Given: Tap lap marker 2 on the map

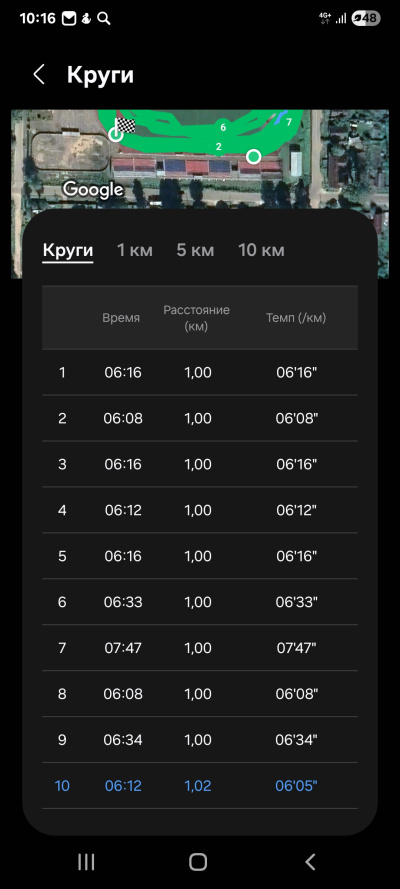Looking at the screenshot, I should pos(219,147).
